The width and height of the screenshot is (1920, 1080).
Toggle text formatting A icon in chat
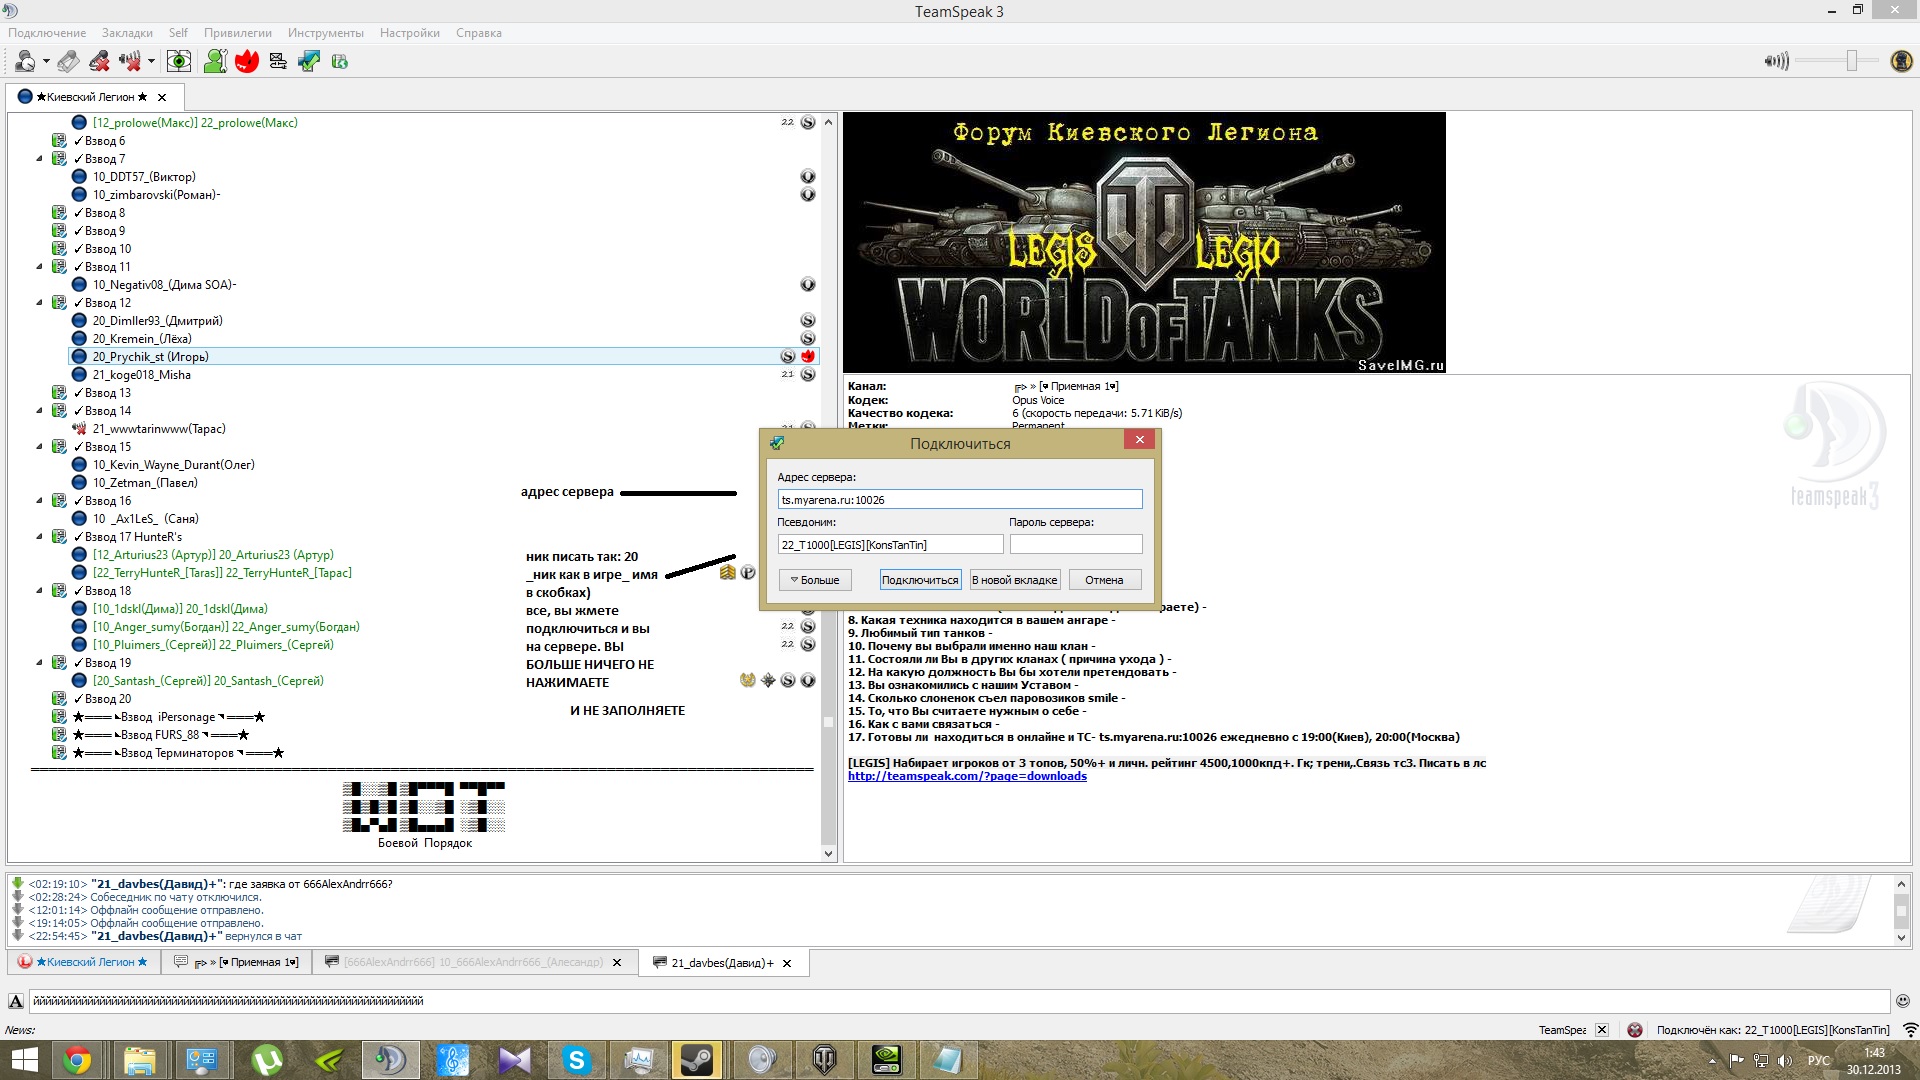16,1001
